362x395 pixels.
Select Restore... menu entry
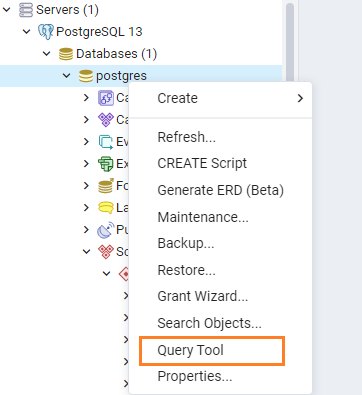tap(220, 270)
